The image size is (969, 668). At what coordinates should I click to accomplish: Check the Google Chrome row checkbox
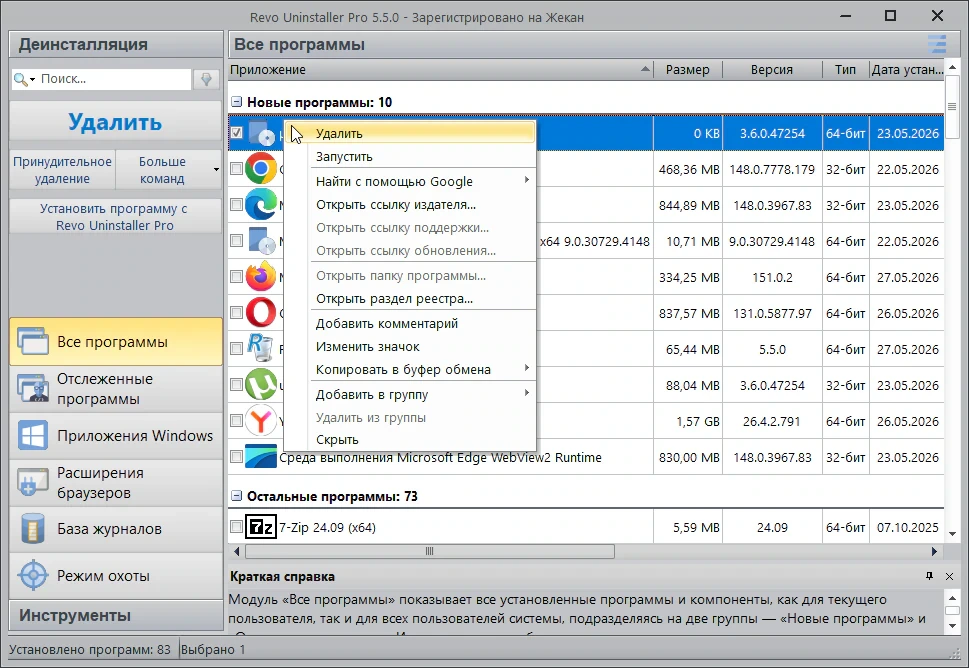tap(236, 169)
